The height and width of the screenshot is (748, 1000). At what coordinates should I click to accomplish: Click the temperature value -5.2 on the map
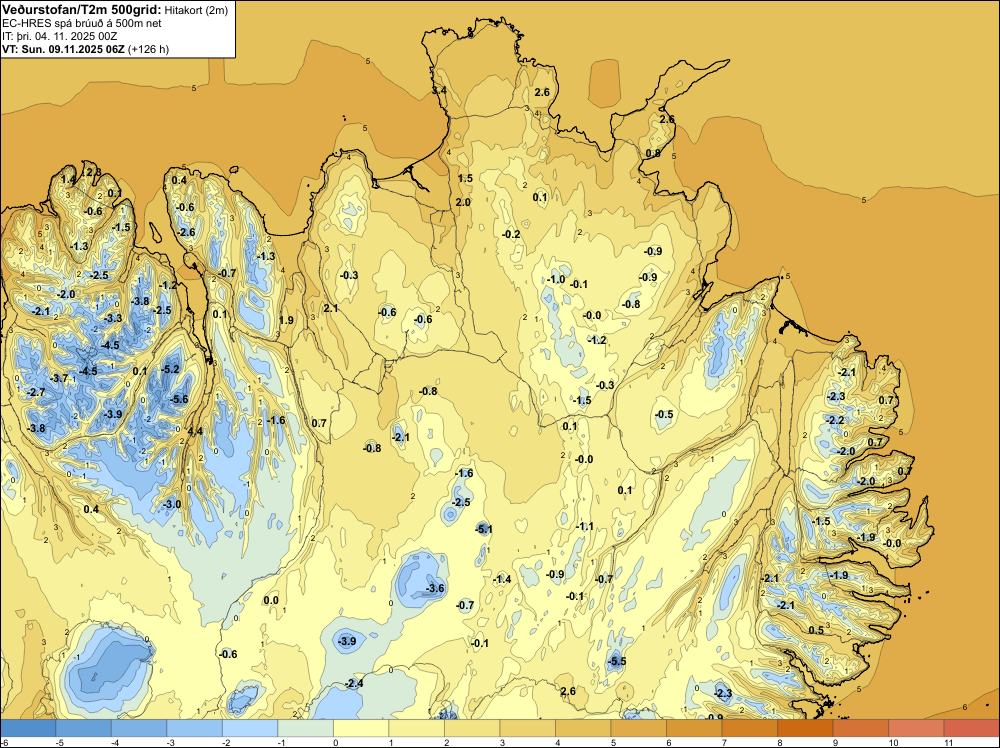[x=171, y=369]
